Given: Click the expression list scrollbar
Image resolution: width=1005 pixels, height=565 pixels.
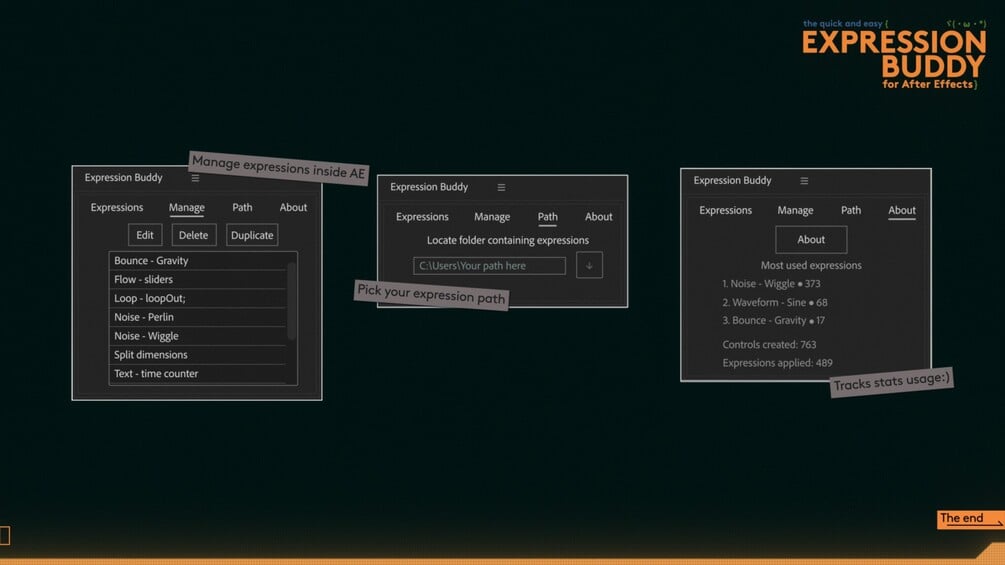Looking at the screenshot, I should point(292,300).
